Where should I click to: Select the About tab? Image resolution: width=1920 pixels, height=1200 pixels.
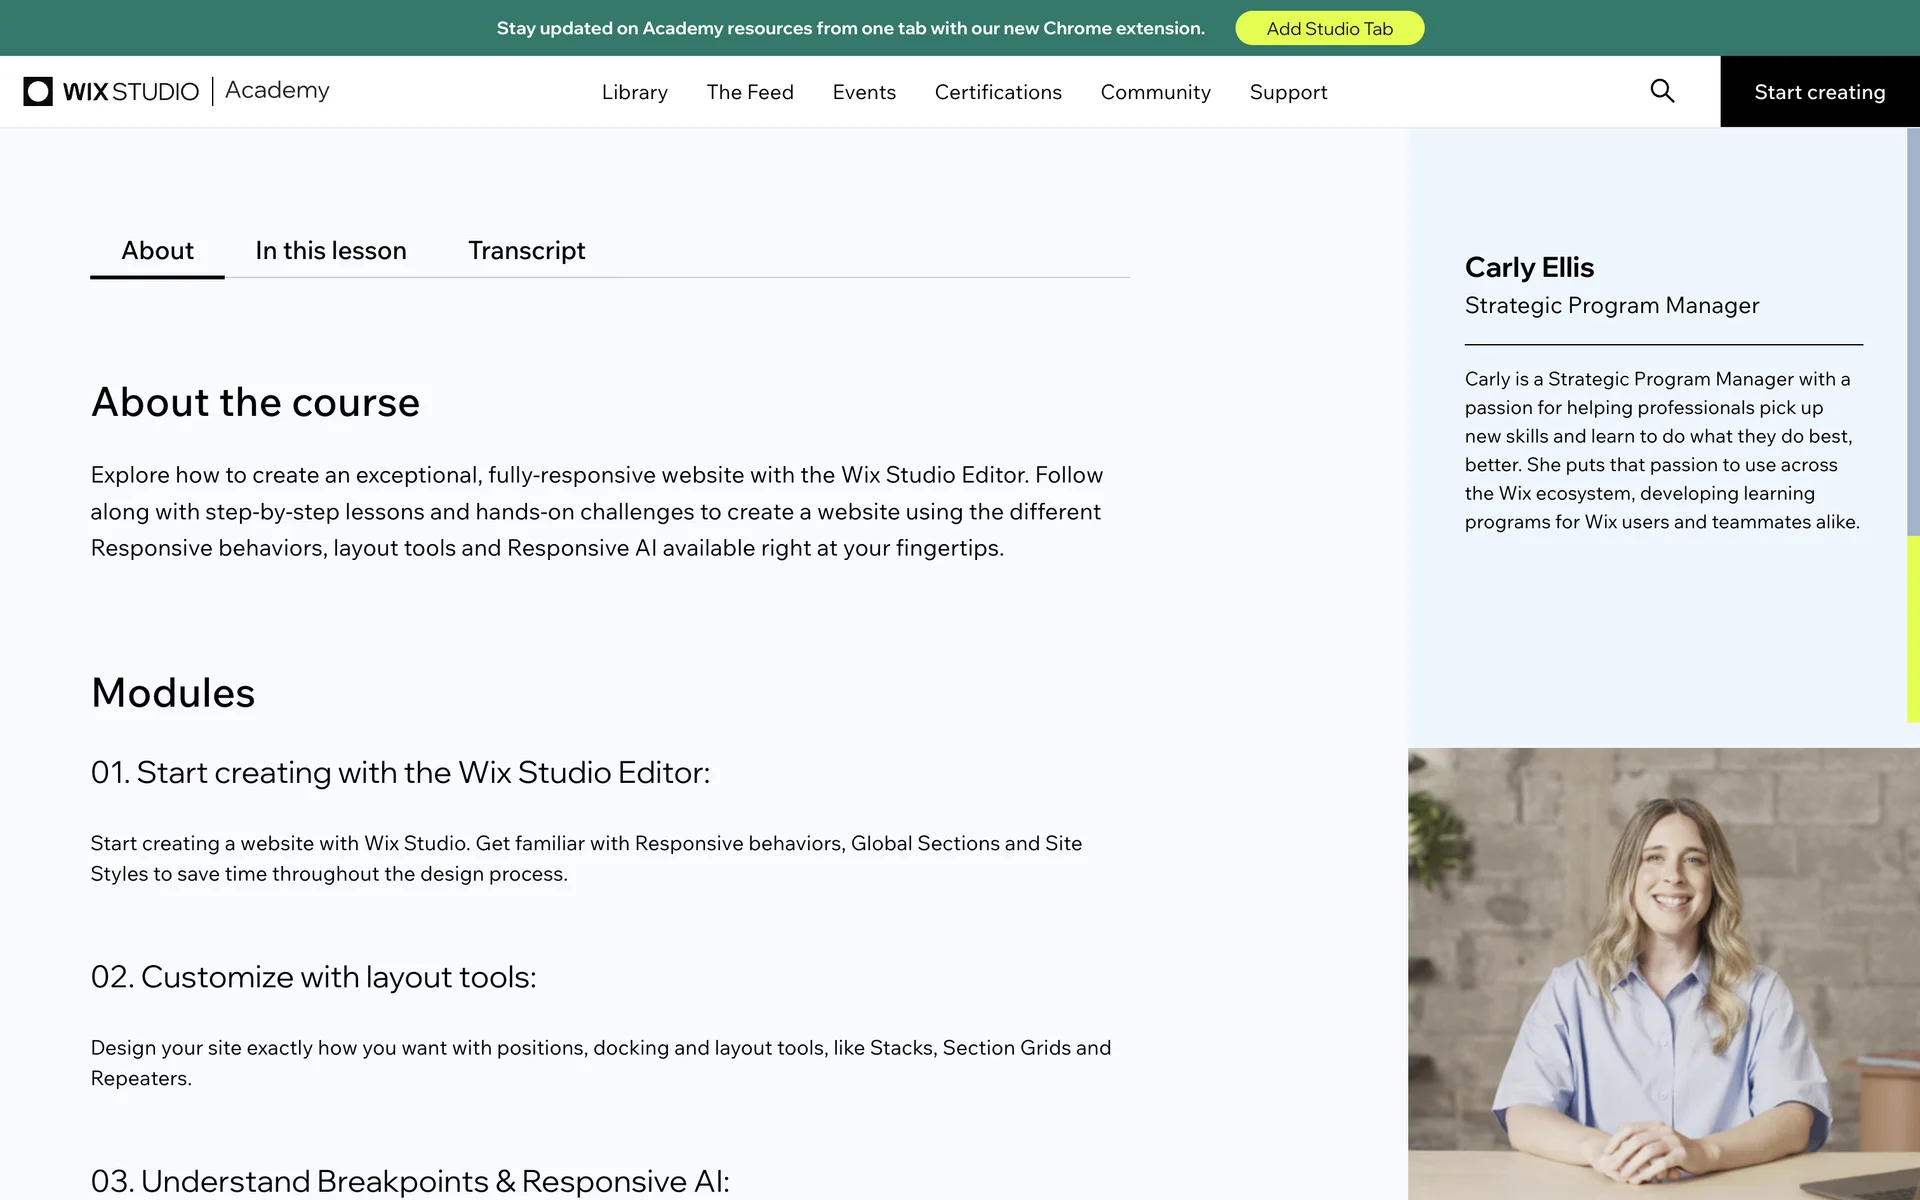pyautogui.click(x=157, y=250)
